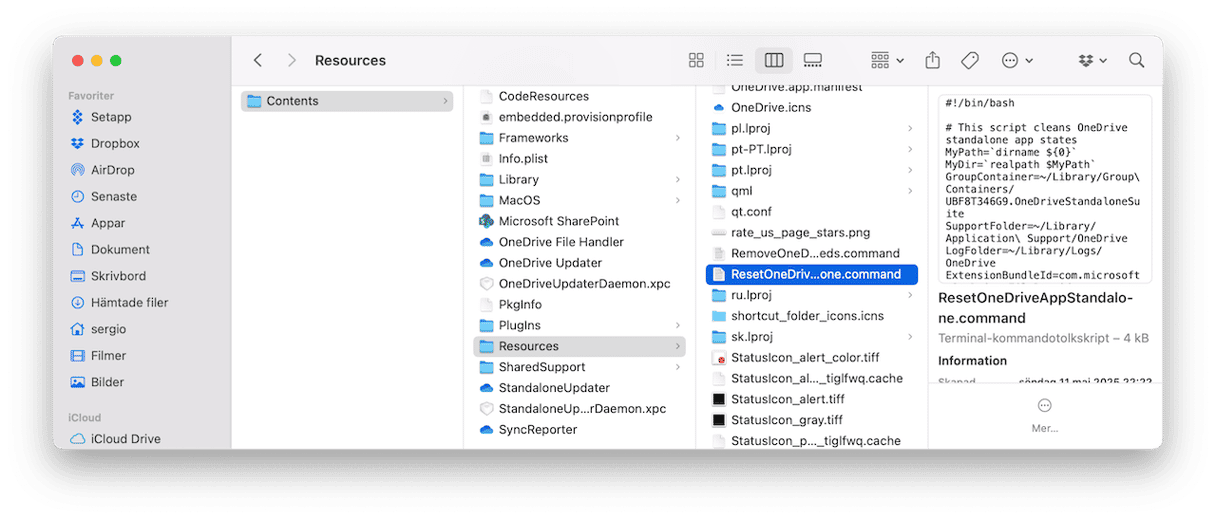This screenshot has width=1216, height=519.
Task: Open the search magnifier icon
Action: click(1137, 60)
